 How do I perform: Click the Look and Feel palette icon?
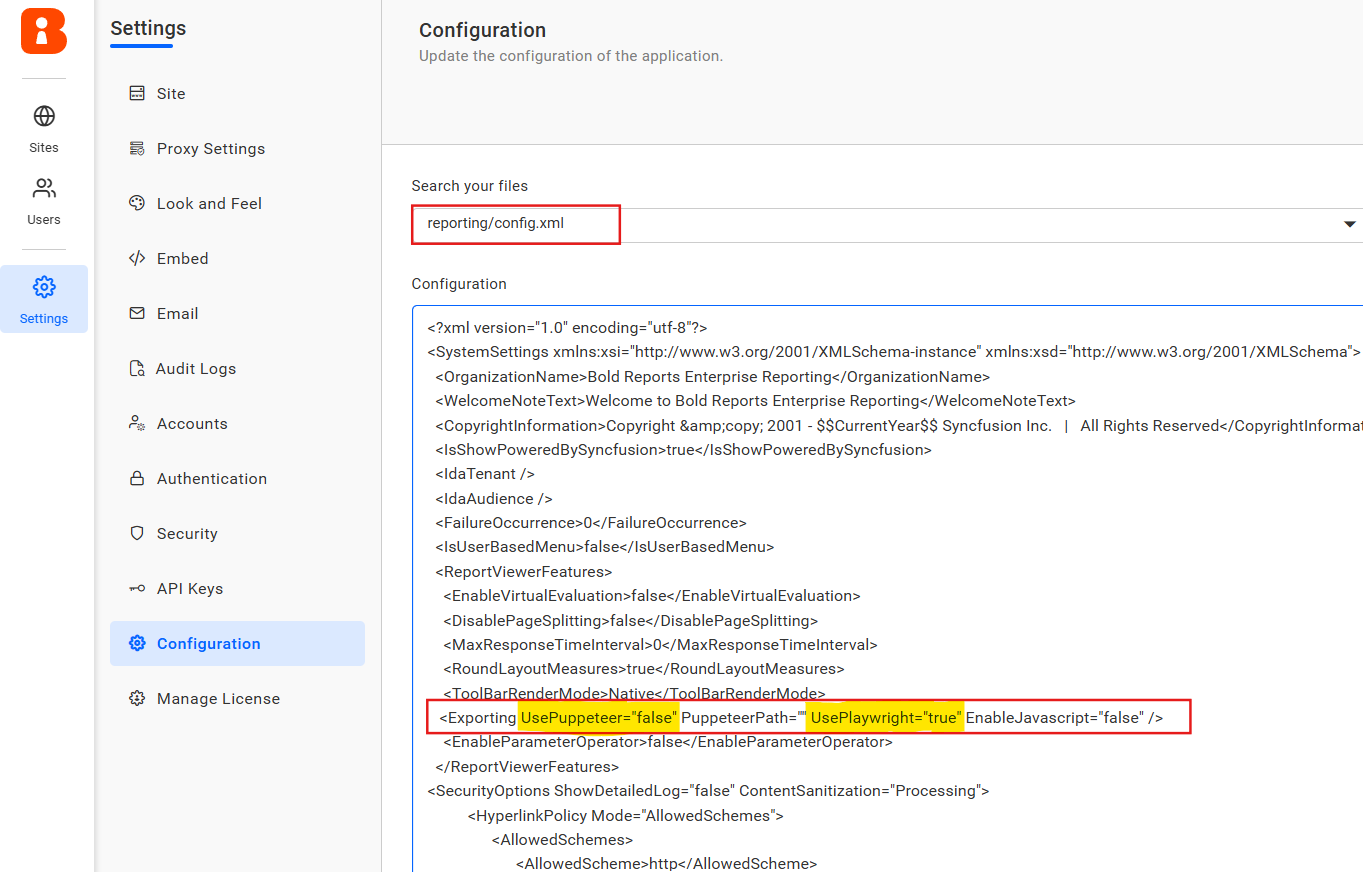(x=137, y=203)
